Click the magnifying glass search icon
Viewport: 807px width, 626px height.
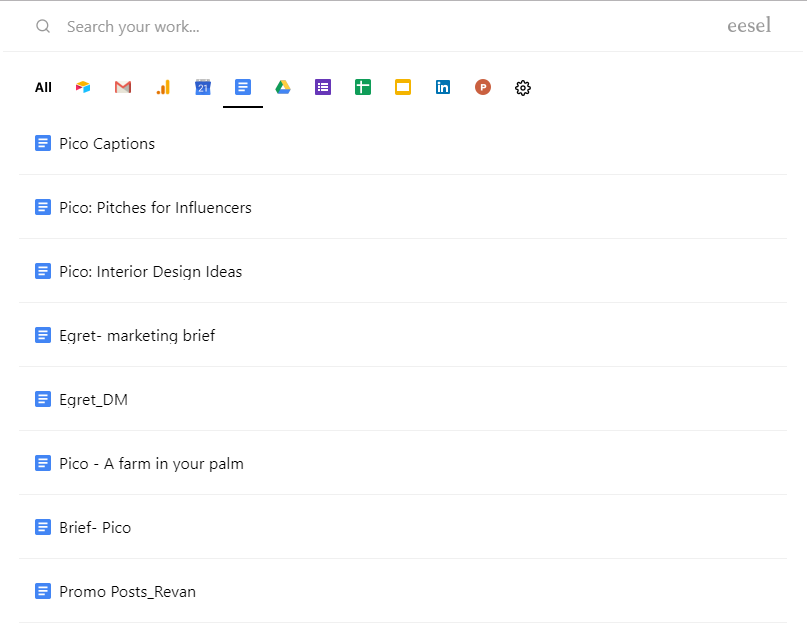pos(43,26)
